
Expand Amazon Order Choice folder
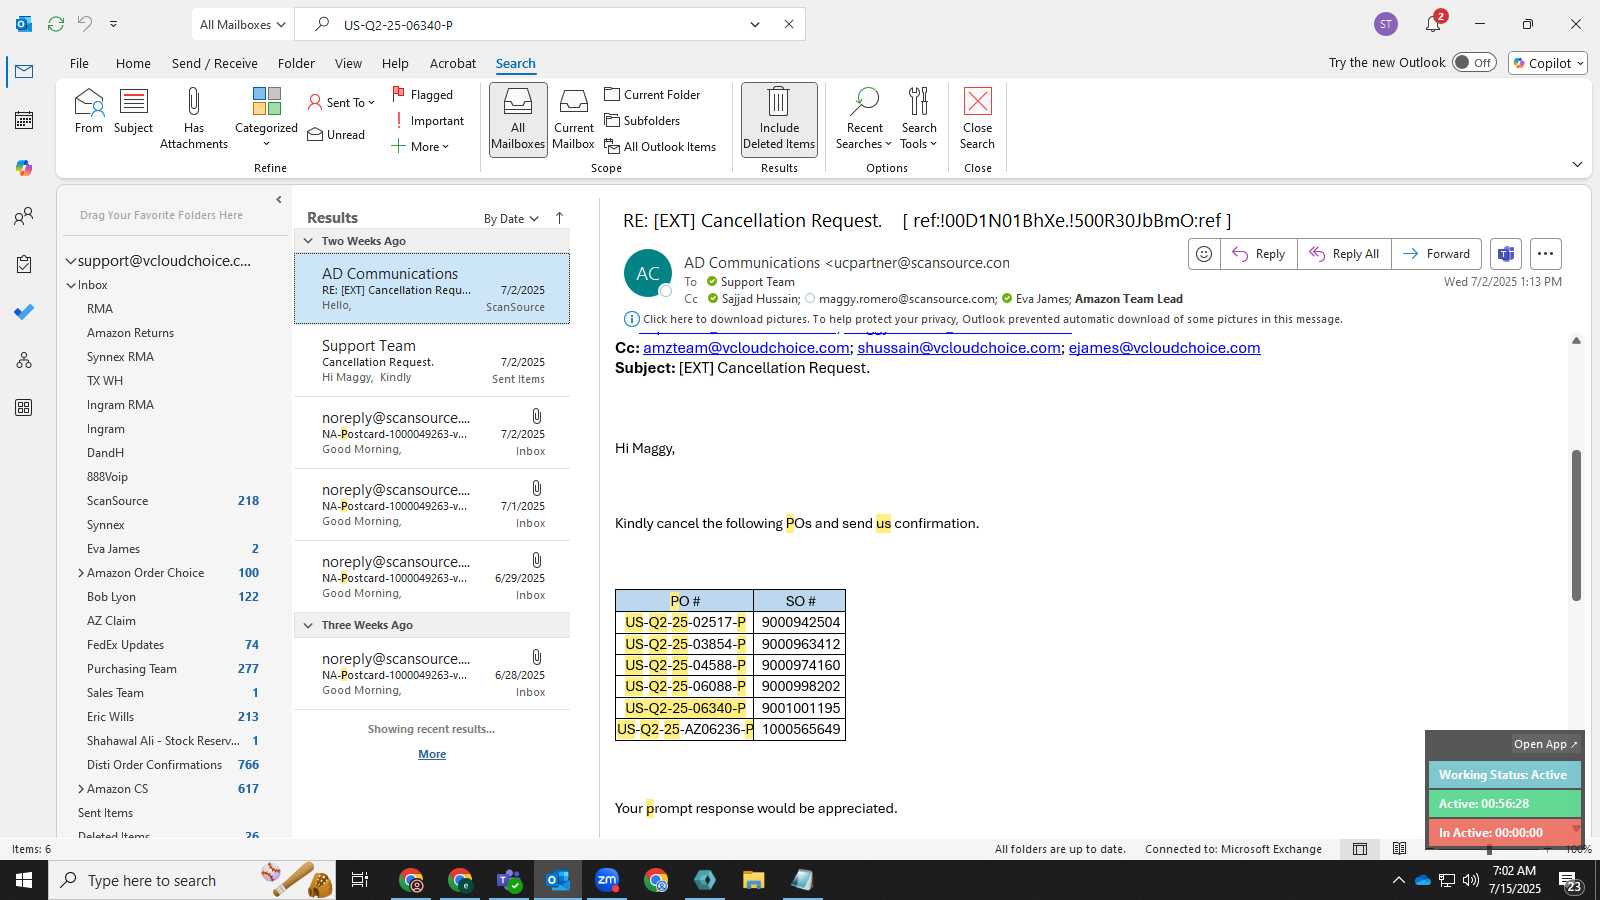[80, 573]
